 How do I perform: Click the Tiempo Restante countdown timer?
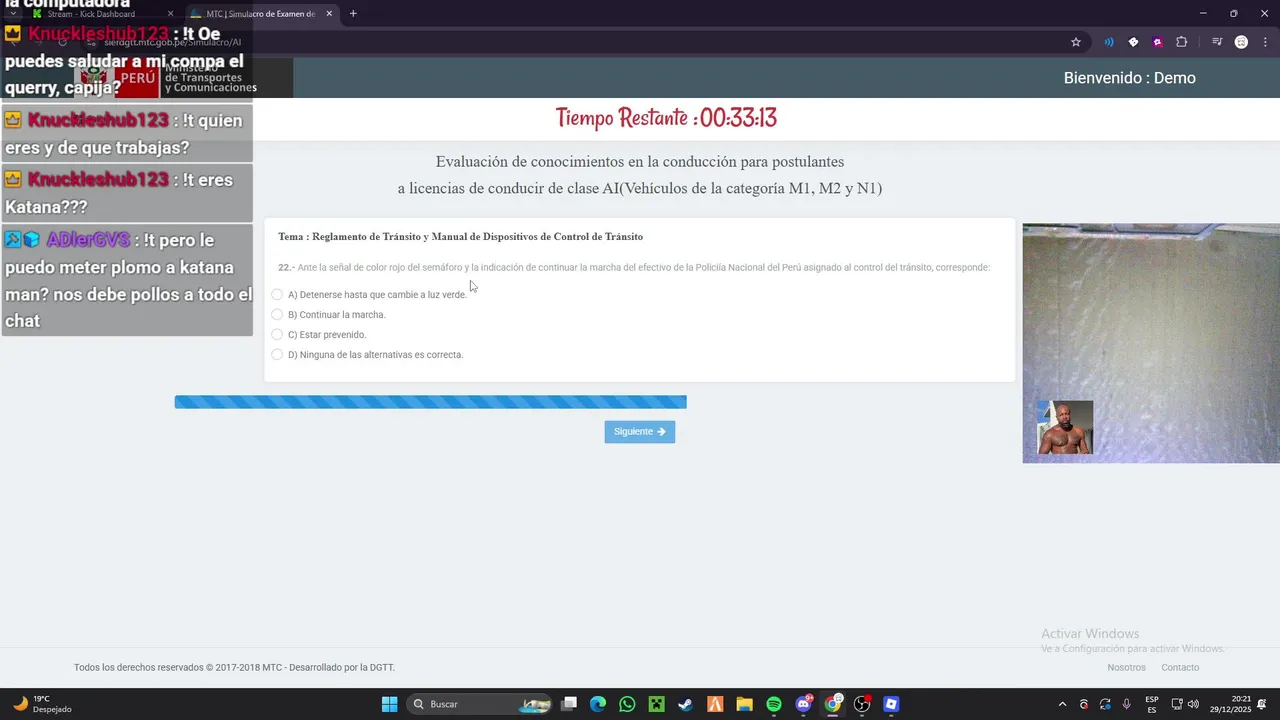666,118
